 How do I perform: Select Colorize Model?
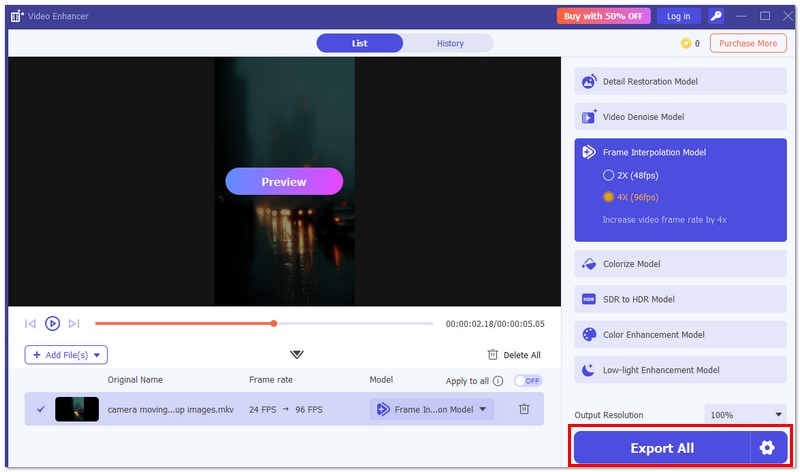(680, 264)
